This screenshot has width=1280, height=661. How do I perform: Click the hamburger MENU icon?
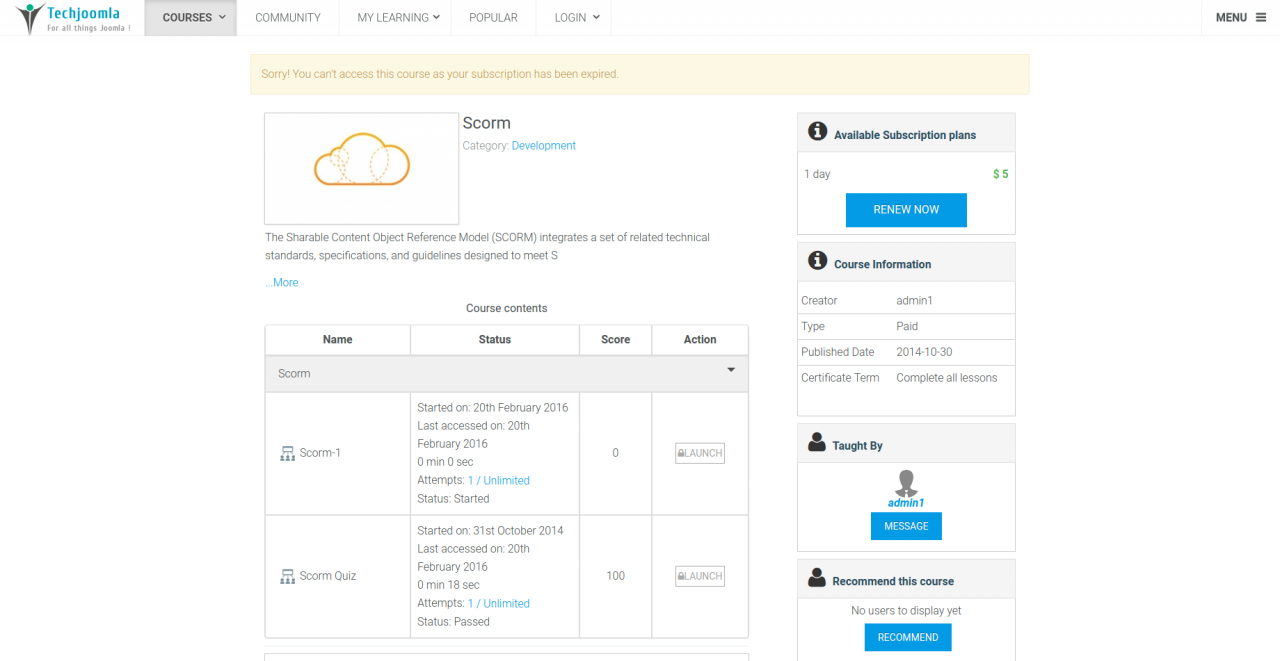[1261, 17]
